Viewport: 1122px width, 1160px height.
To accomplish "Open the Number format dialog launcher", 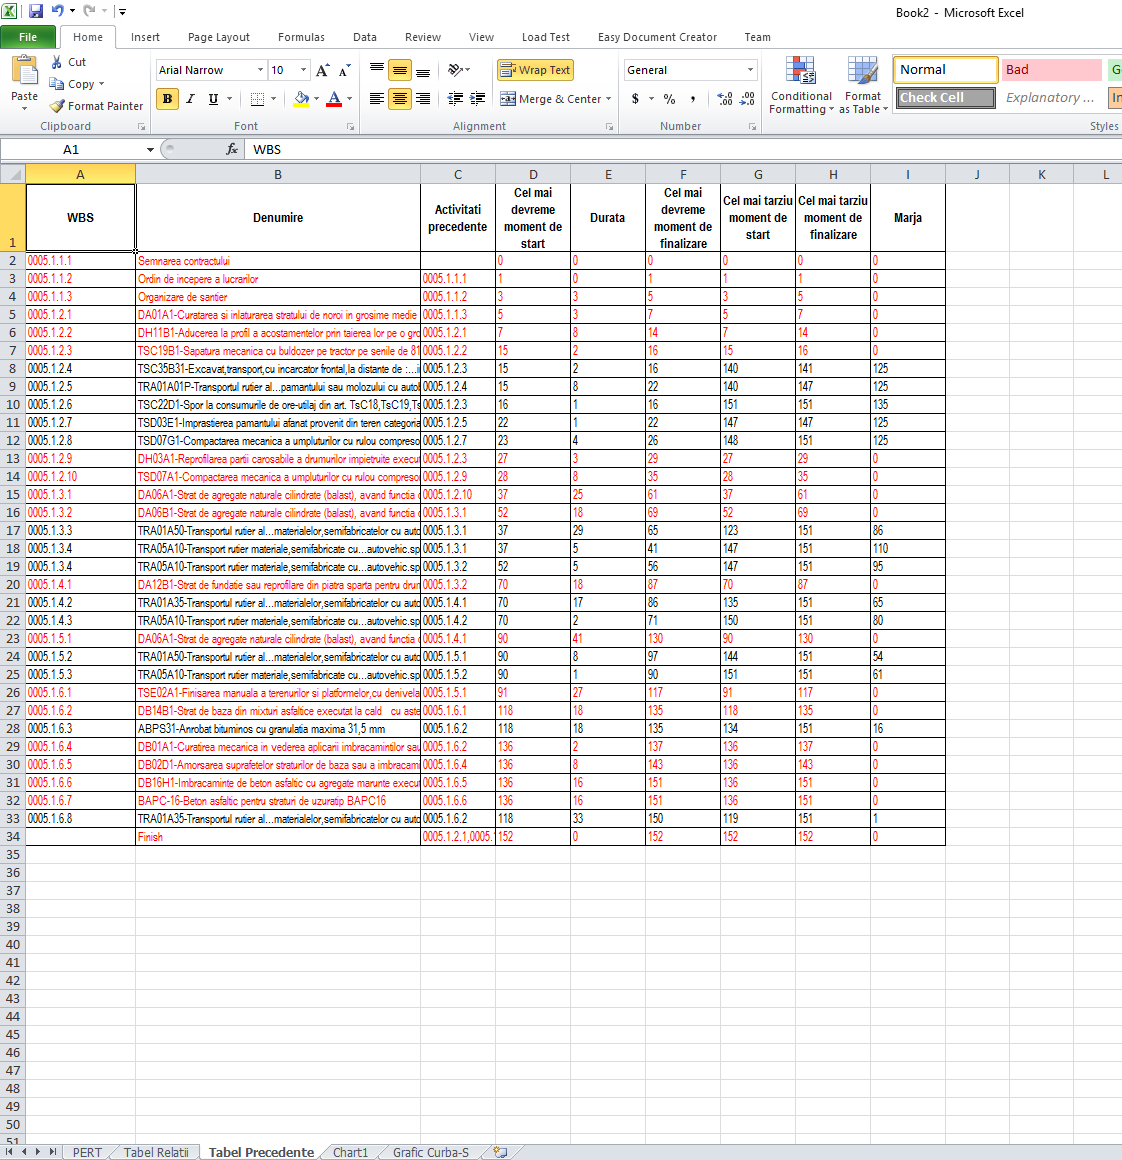I will click(752, 127).
